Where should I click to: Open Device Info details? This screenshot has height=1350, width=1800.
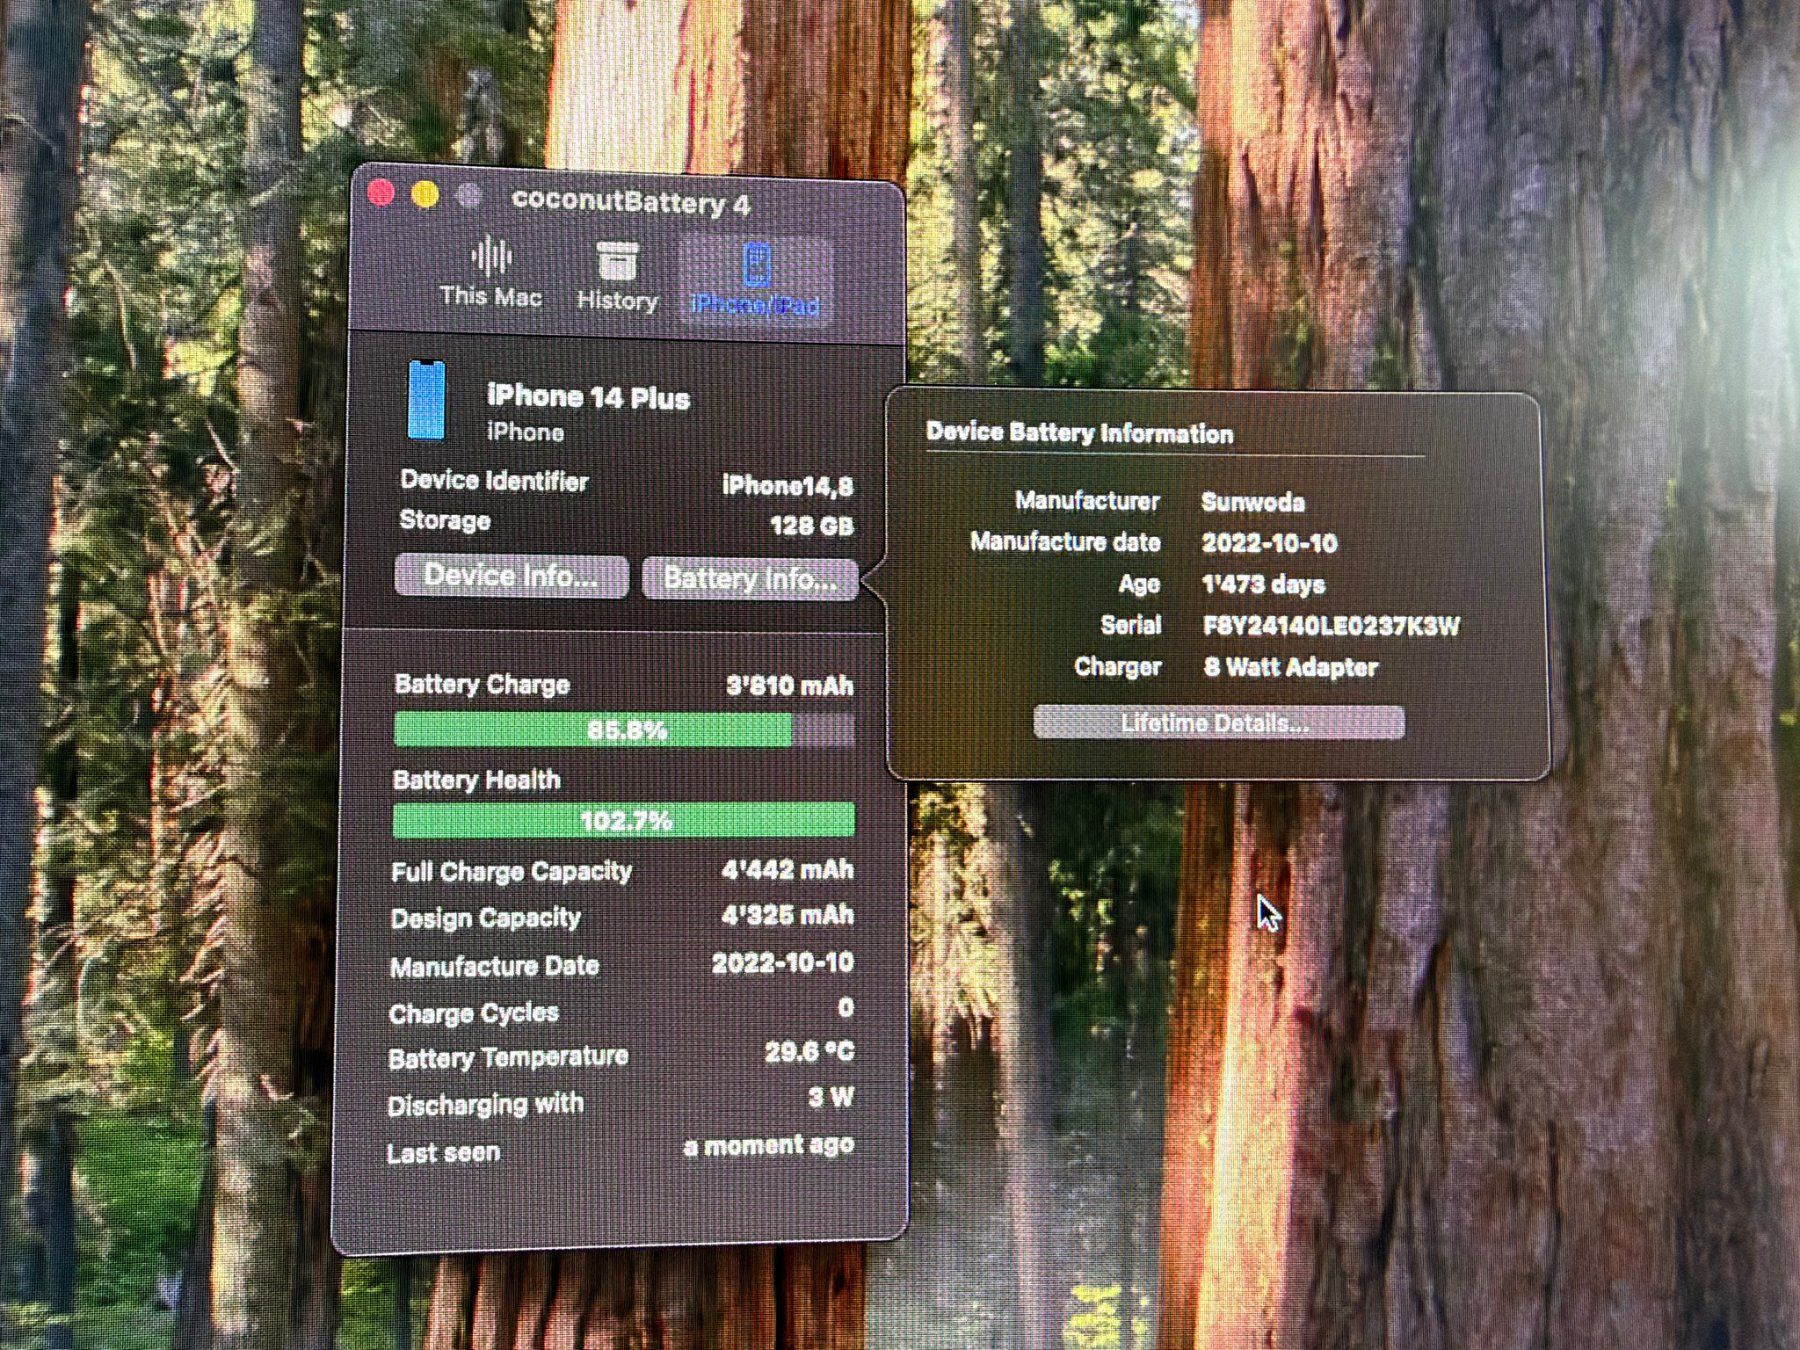click(511, 576)
